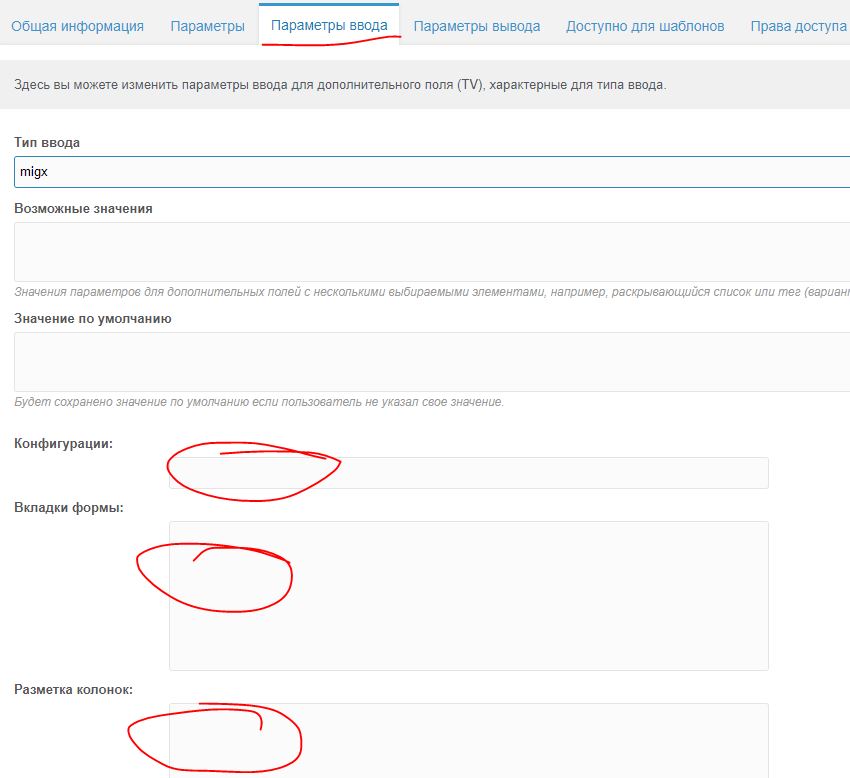This screenshot has width=850, height=778.
Task: Select the Параметры ввода tab
Action: [329, 25]
